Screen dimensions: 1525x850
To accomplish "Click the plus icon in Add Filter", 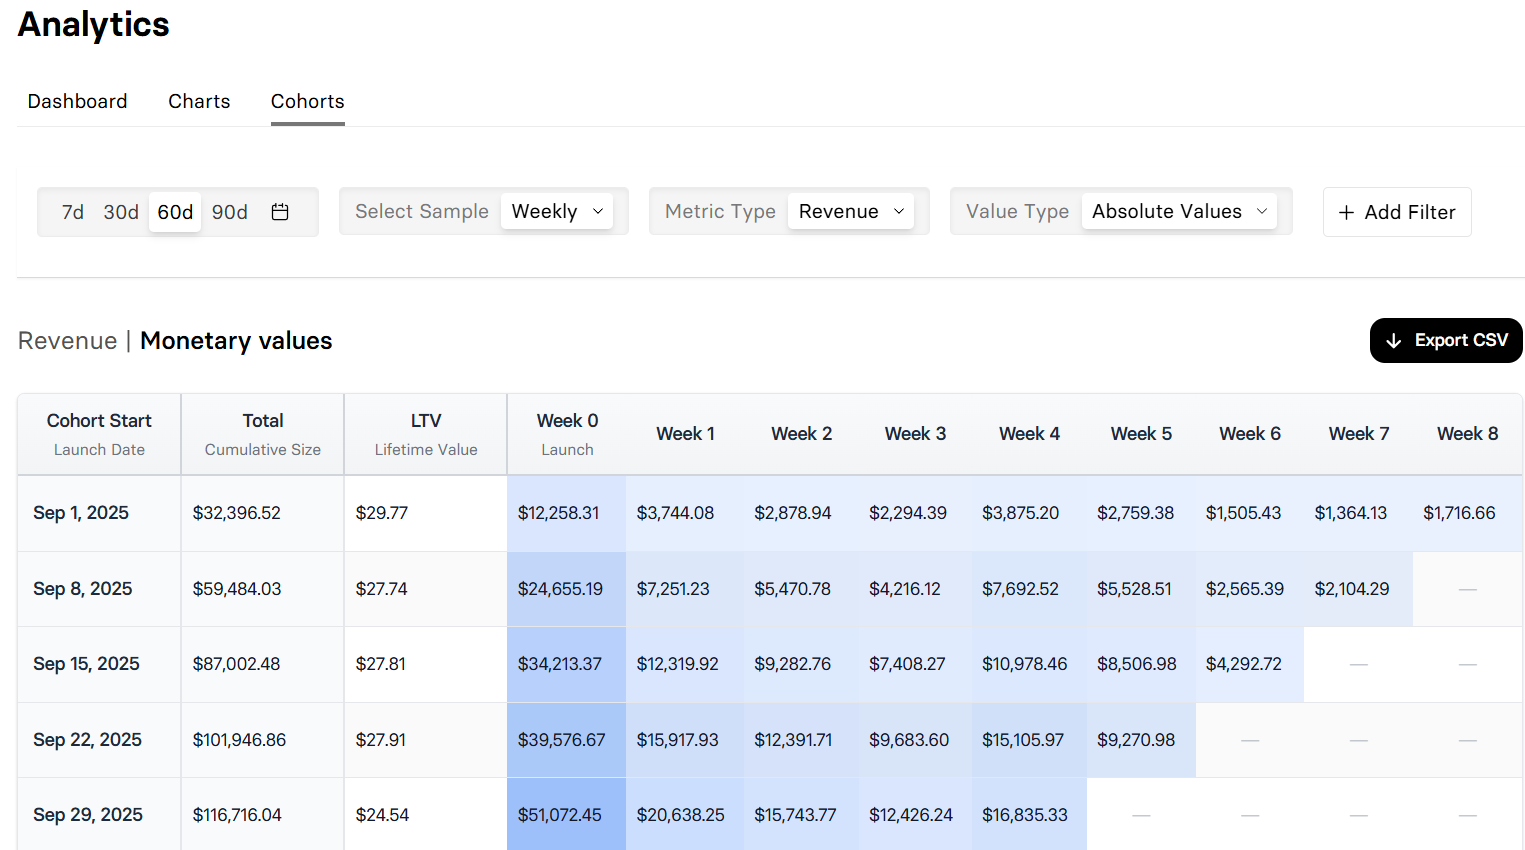I will point(1346,212).
